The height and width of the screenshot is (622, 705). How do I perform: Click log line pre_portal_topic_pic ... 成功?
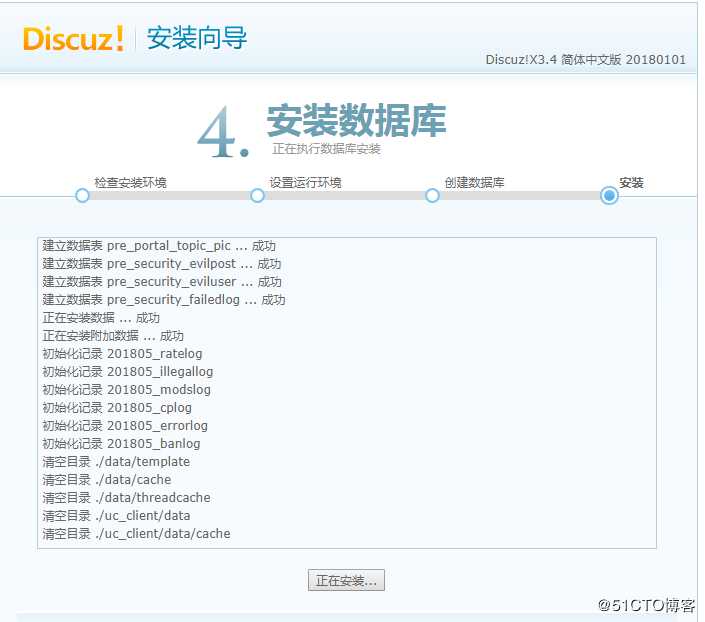click(x=159, y=246)
